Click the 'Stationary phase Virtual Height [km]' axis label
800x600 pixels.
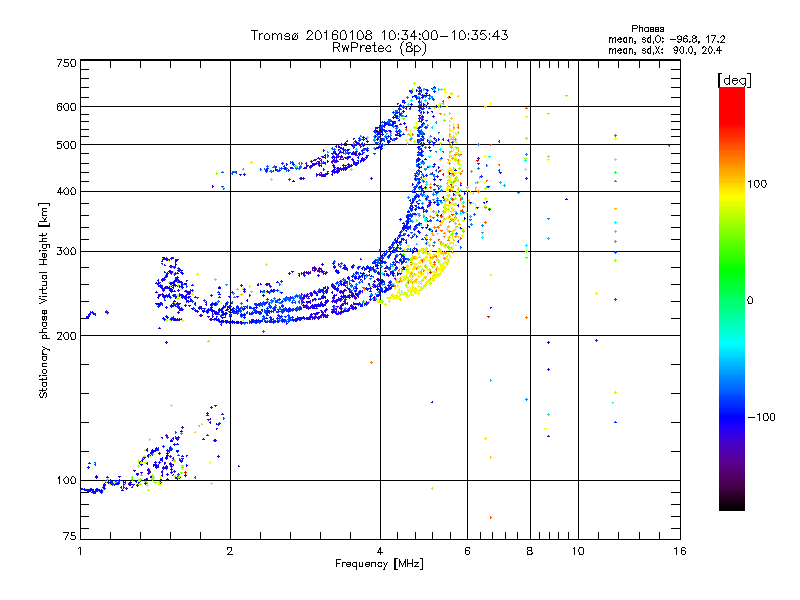44,300
